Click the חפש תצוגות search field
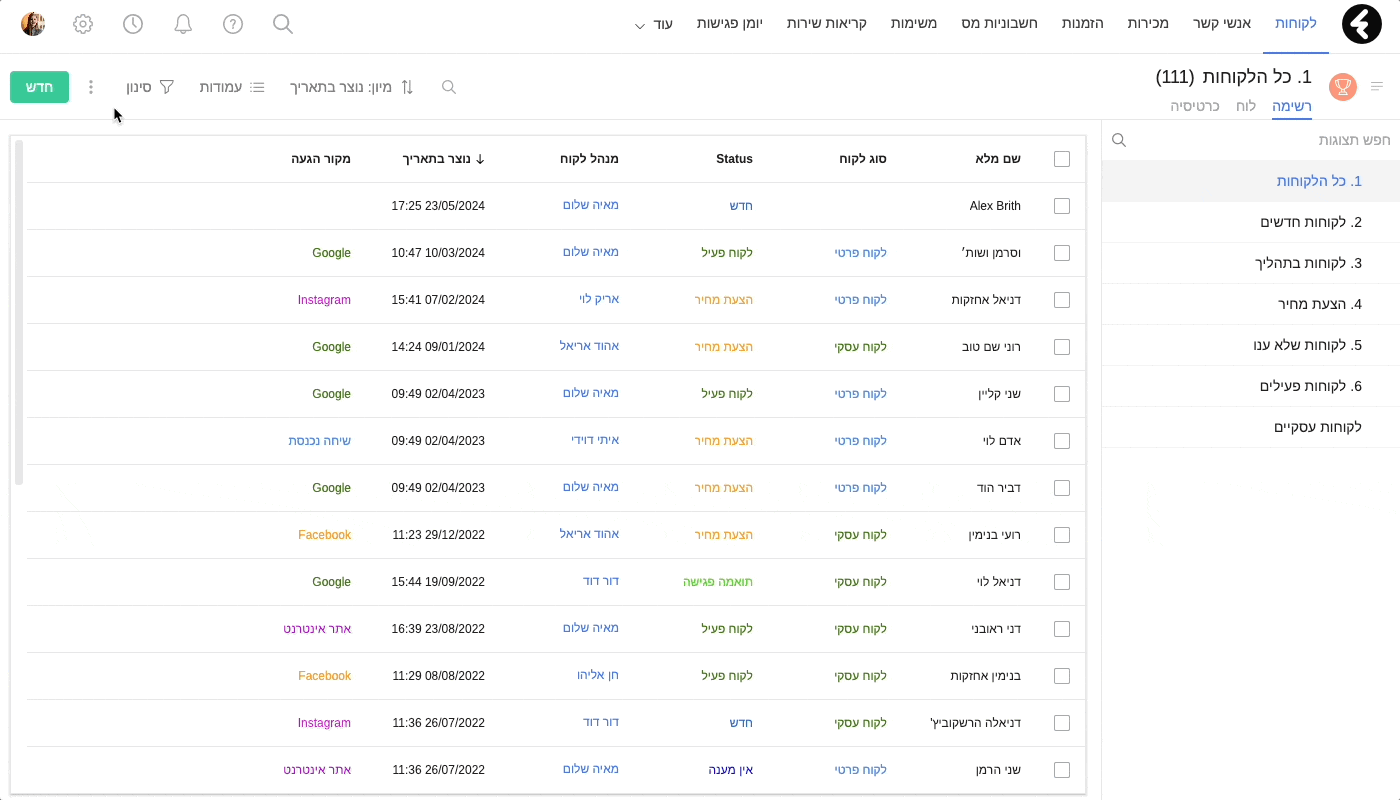This screenshot has height=800, width=1400. point(1250,140)
